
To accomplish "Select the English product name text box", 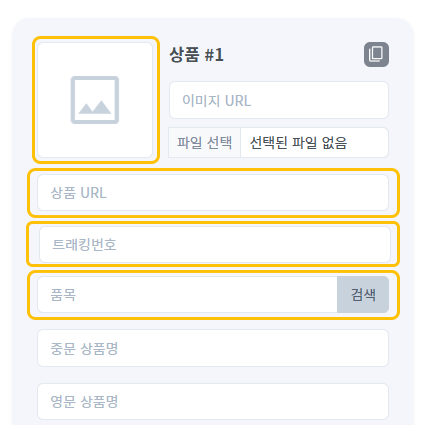I will 213,401.
